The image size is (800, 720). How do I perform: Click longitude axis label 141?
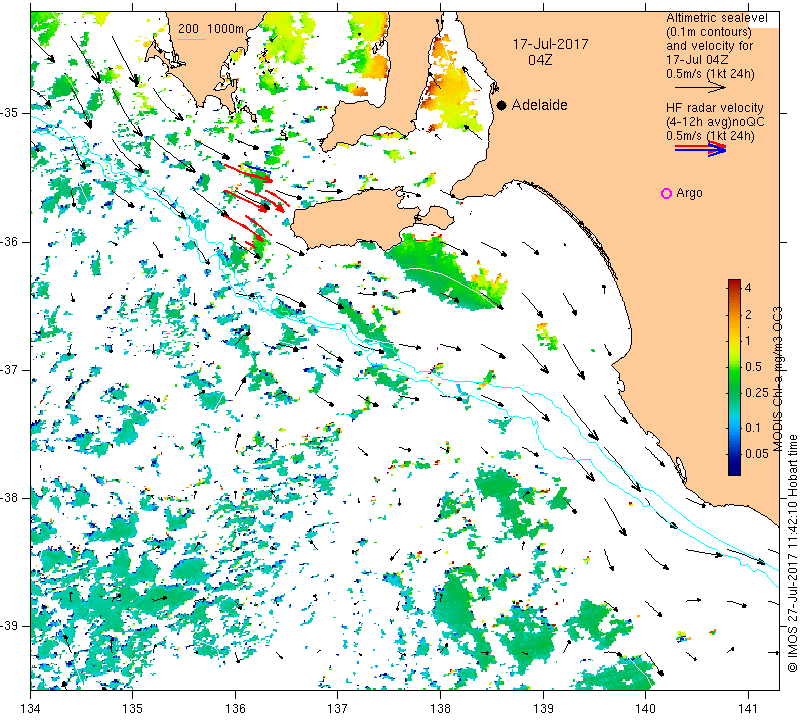tap(748, 708)
